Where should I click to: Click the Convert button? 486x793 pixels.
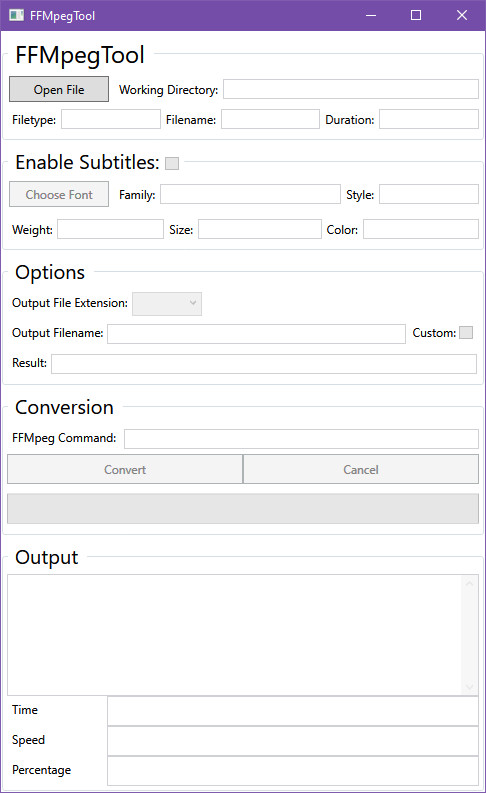point(125,469)
